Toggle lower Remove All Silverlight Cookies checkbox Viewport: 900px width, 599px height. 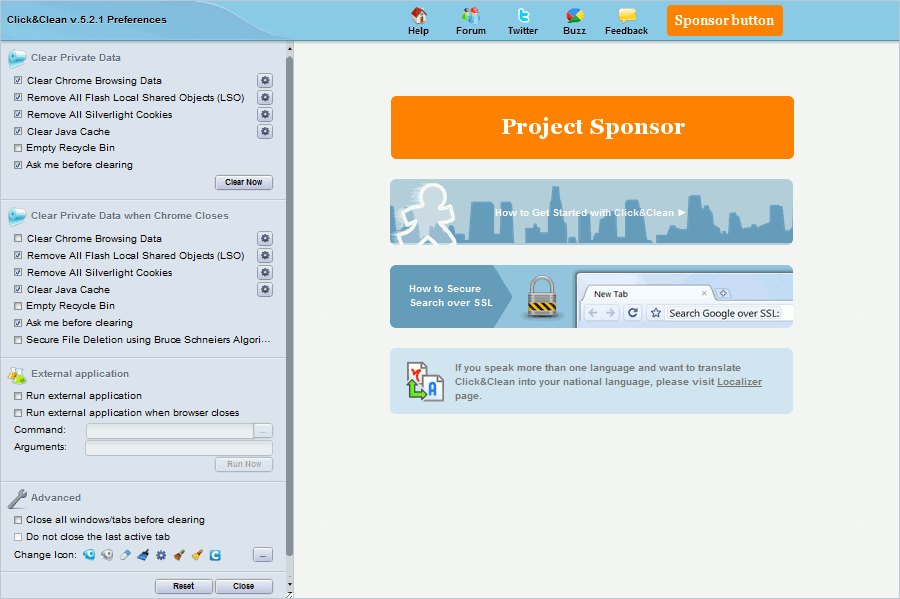pos(18,273)
